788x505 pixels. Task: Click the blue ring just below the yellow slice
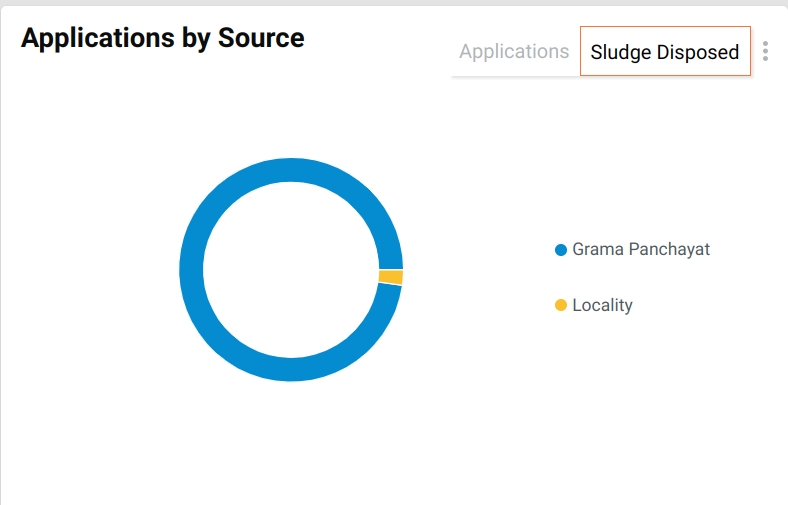pyautogui.click(x=388, y=300)
